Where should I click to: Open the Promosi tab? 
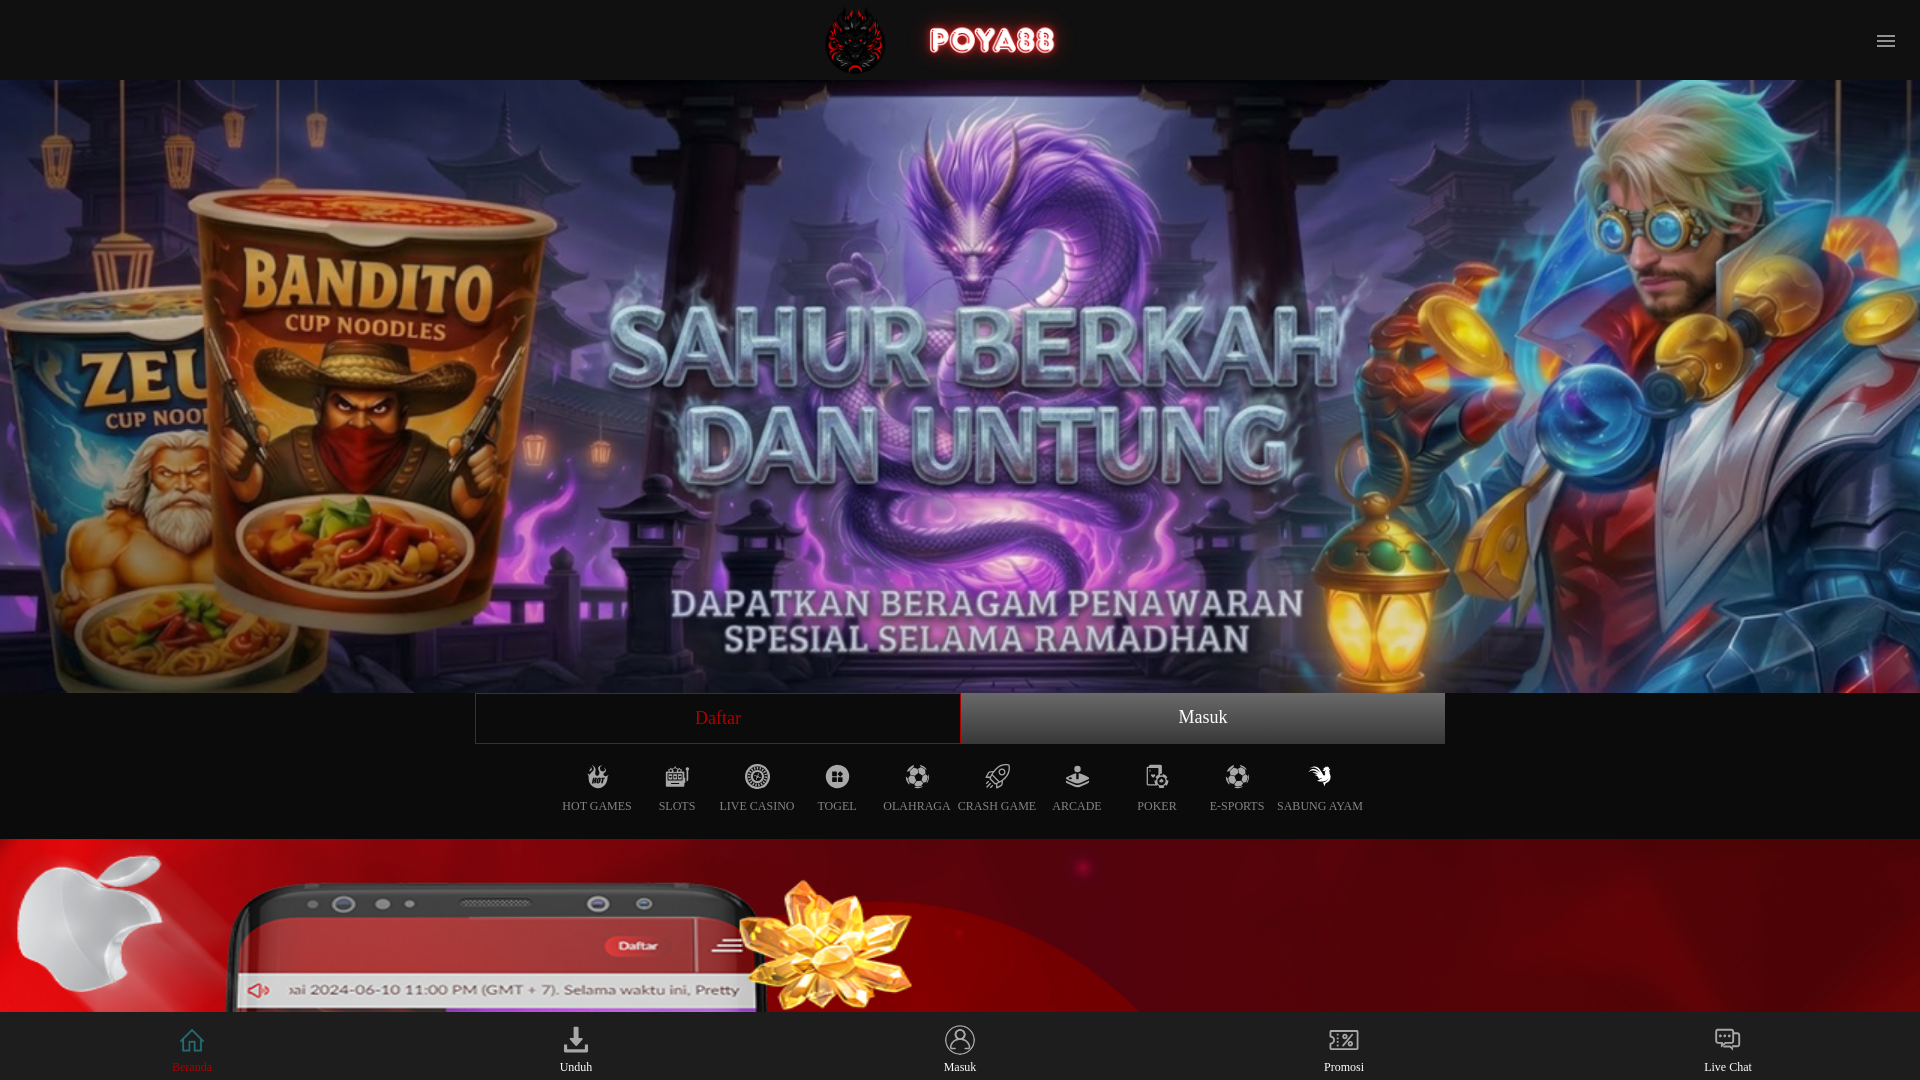tap(1344, 1048)
